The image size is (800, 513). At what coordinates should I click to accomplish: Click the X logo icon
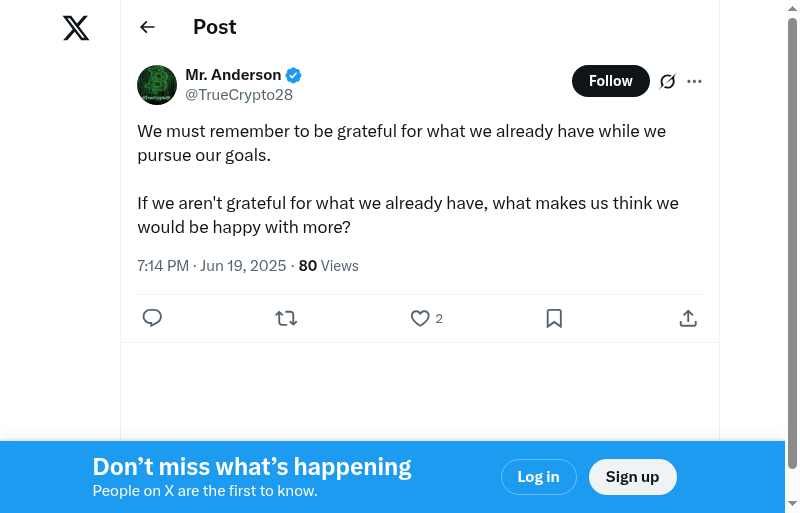[76, 28]
